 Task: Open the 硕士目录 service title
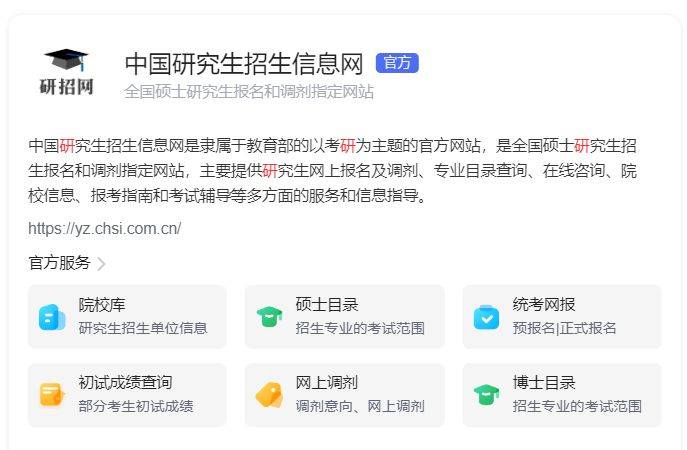point(327,305)
